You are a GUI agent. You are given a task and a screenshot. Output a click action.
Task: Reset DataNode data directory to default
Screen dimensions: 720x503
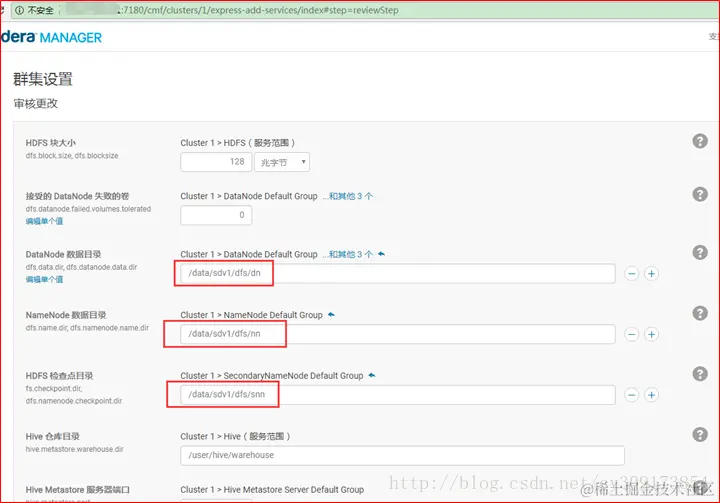(382, 254)
